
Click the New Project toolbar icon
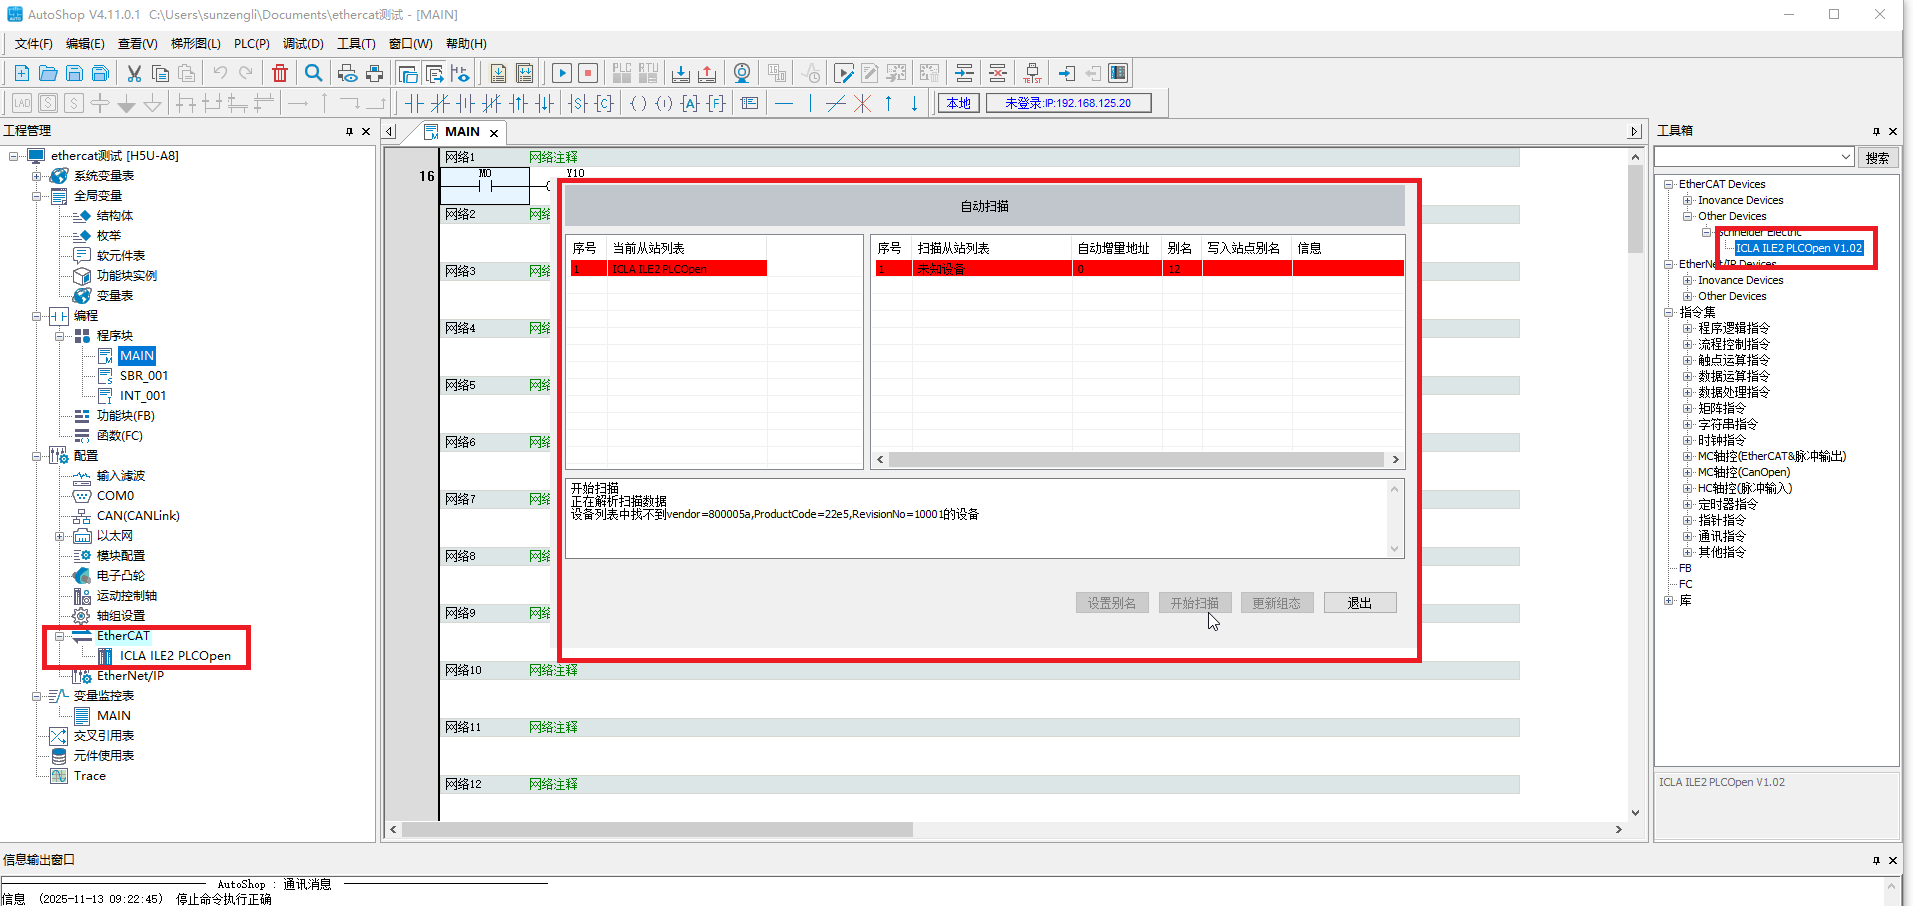21,73
